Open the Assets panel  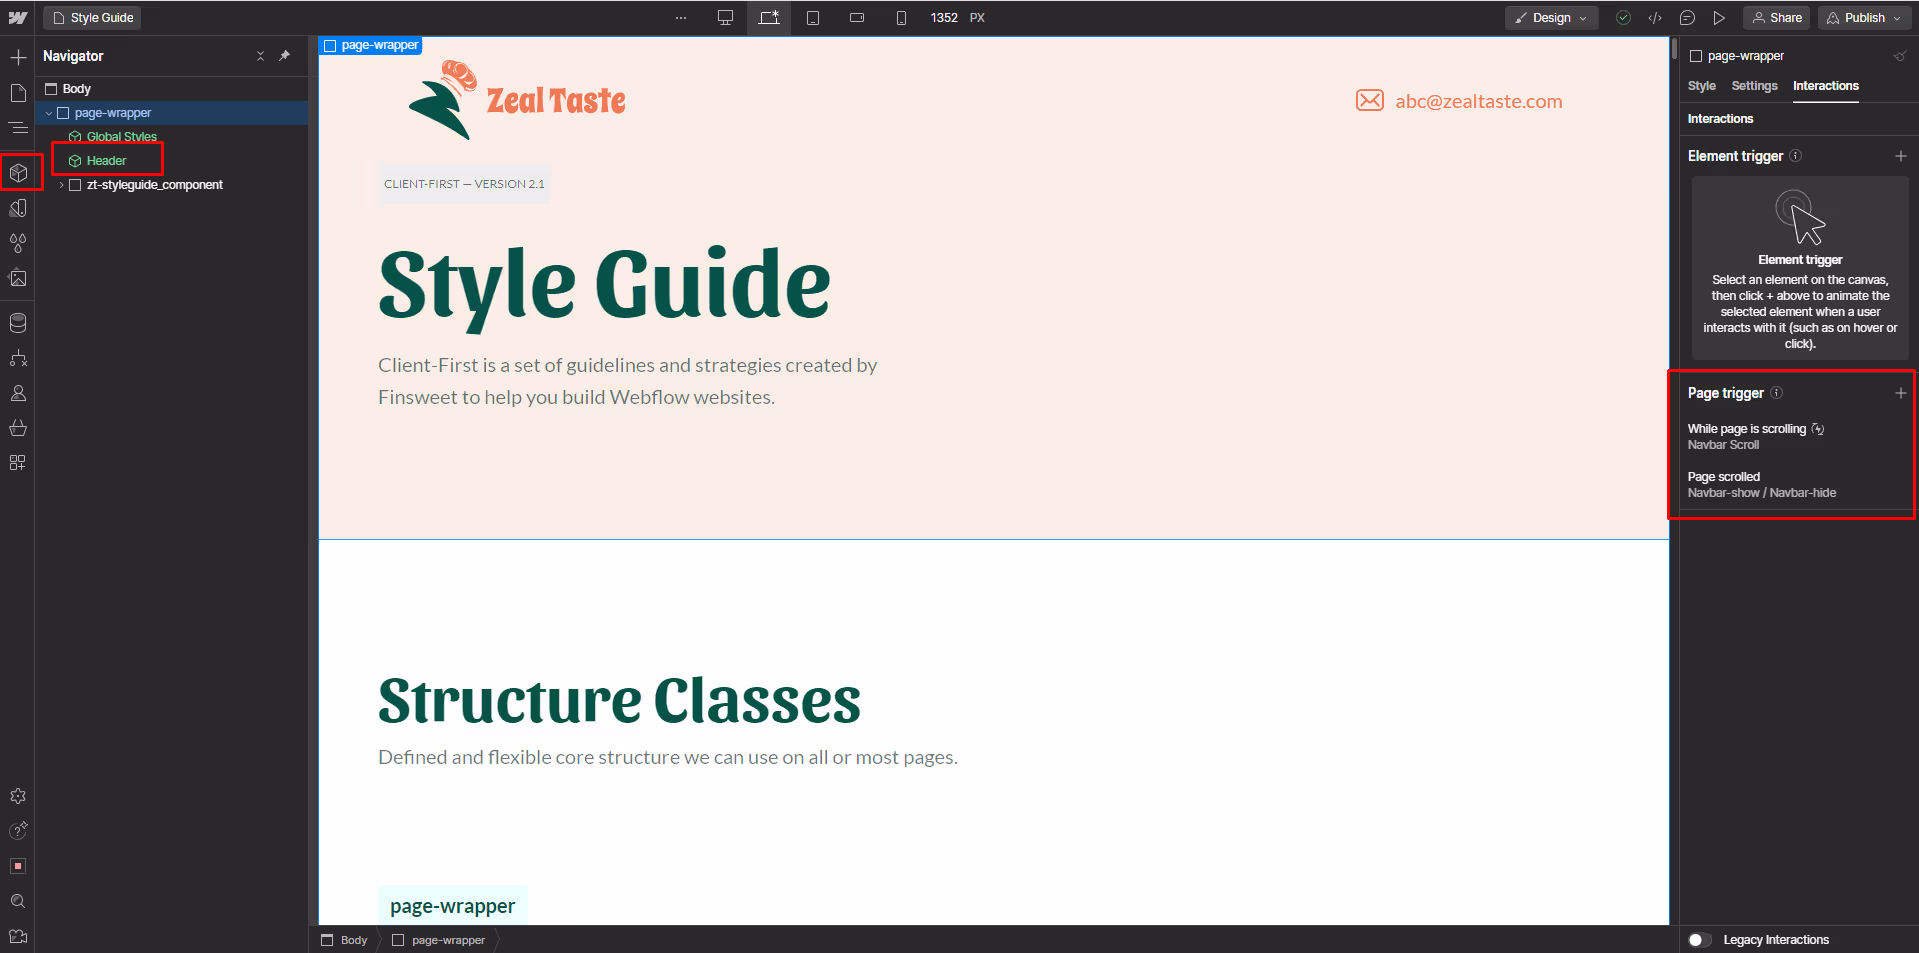point(18,278)
